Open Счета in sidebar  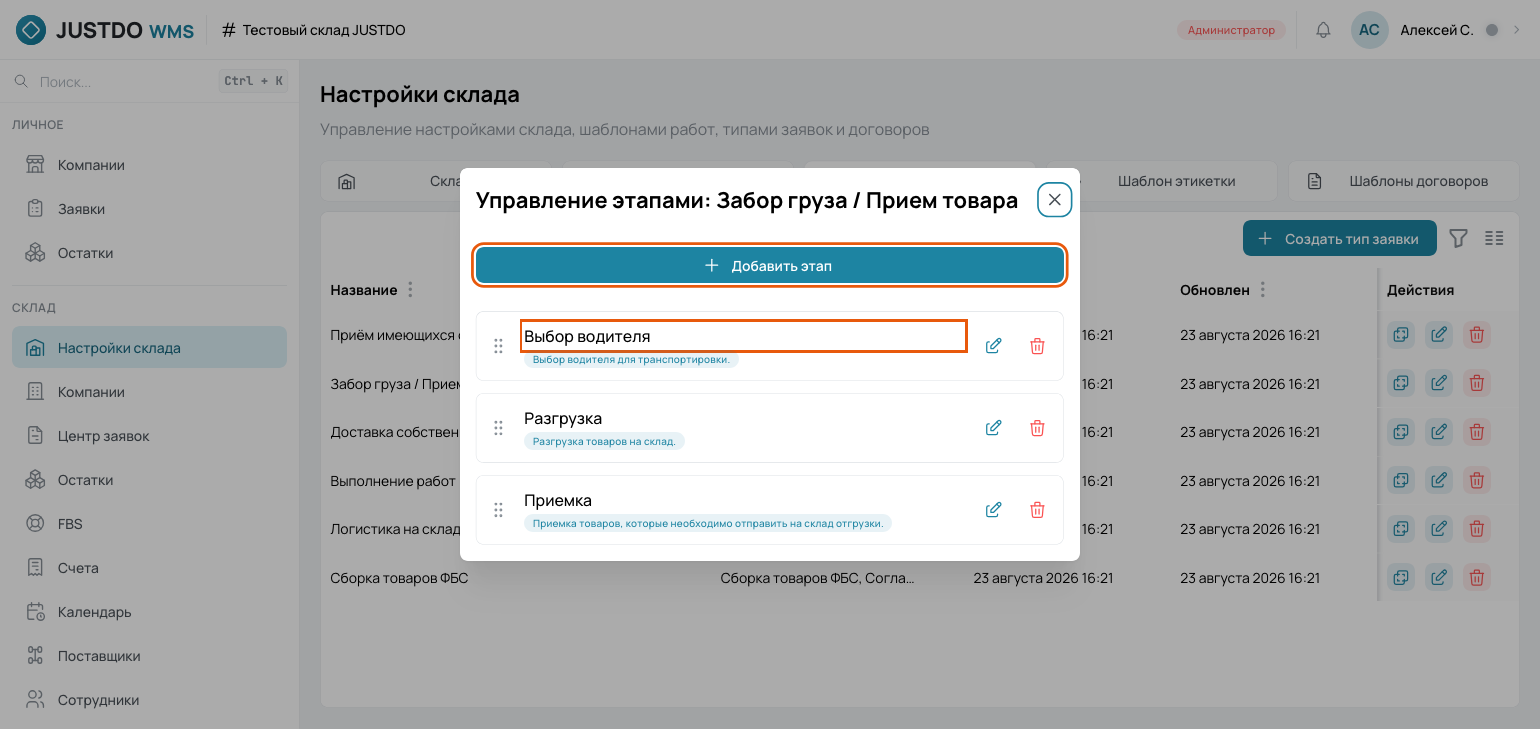[149, 568]
